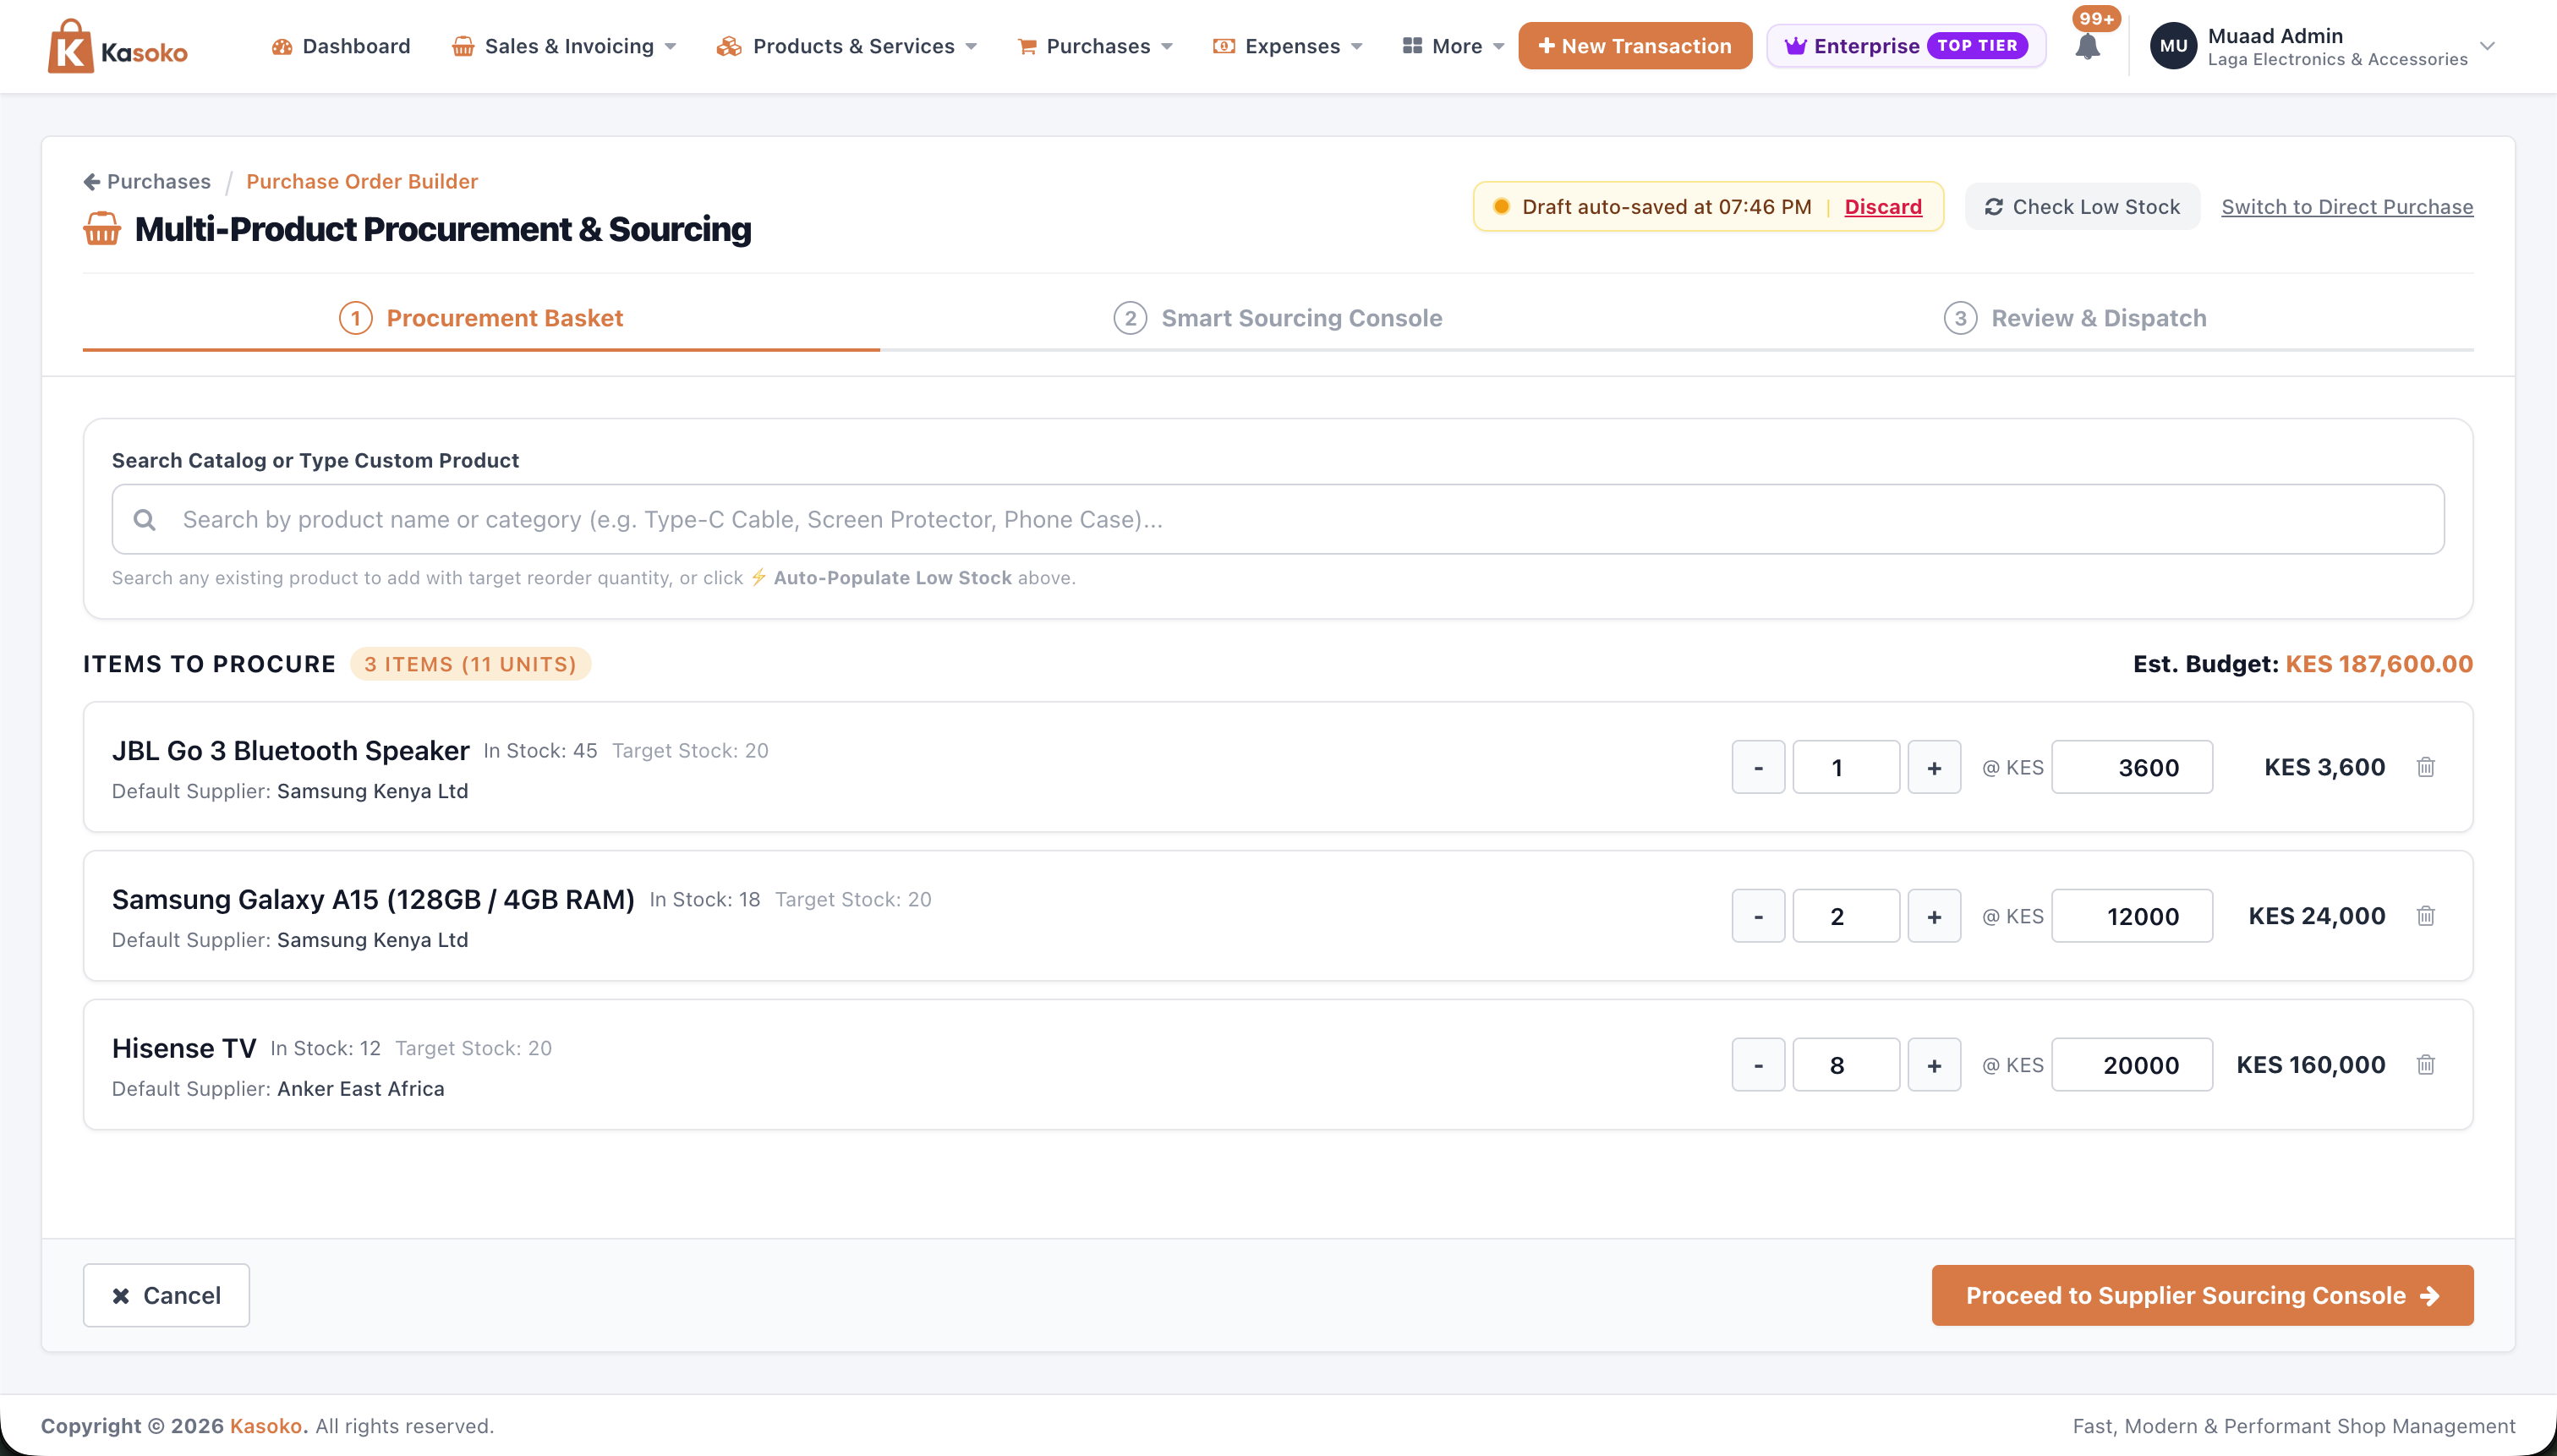Open the notifications bell

click(2087, 47)
